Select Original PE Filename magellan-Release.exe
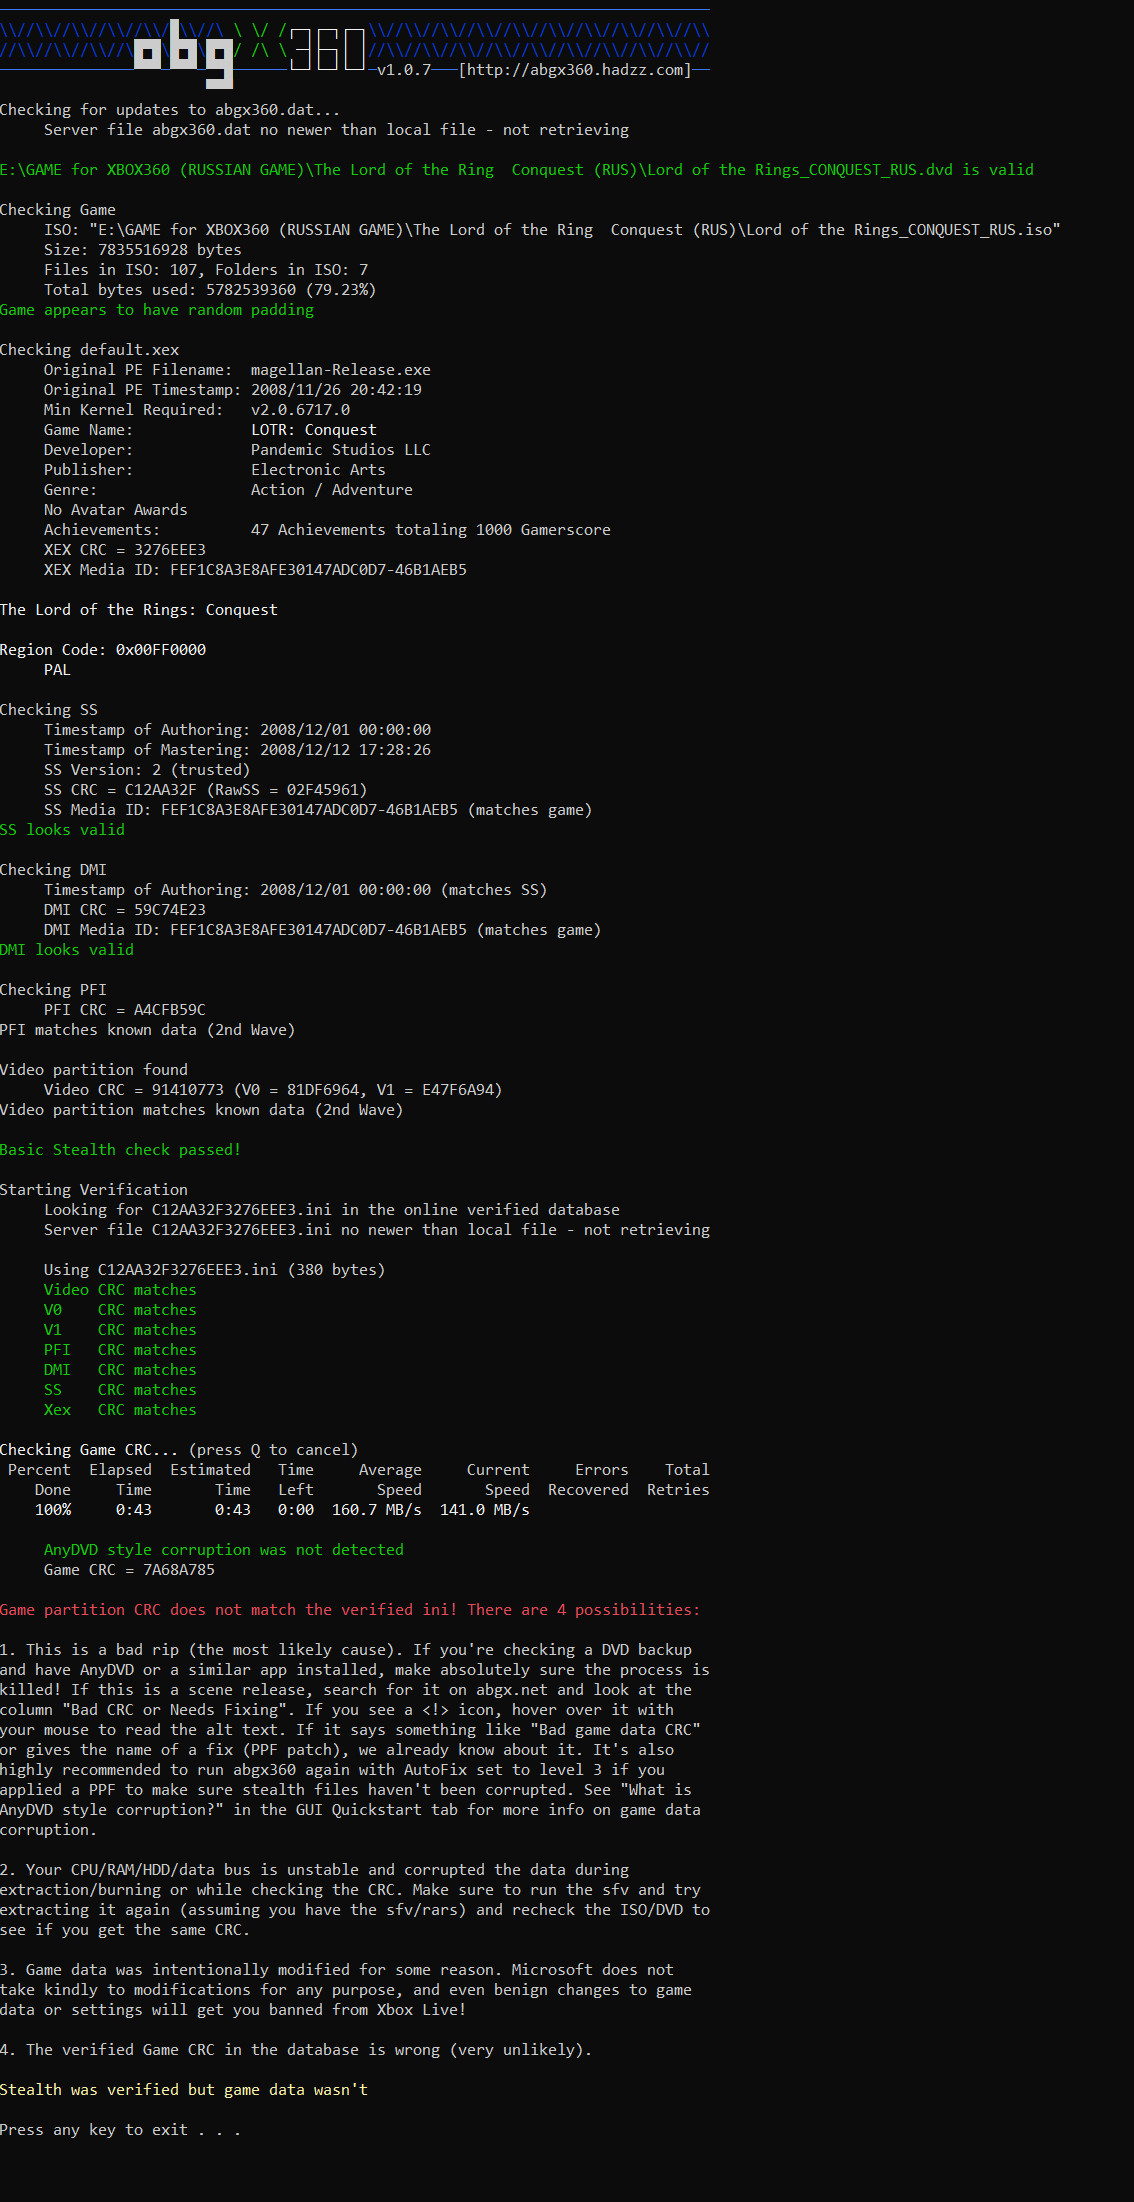This screenshot has height=2202, width=1134. 237,370
